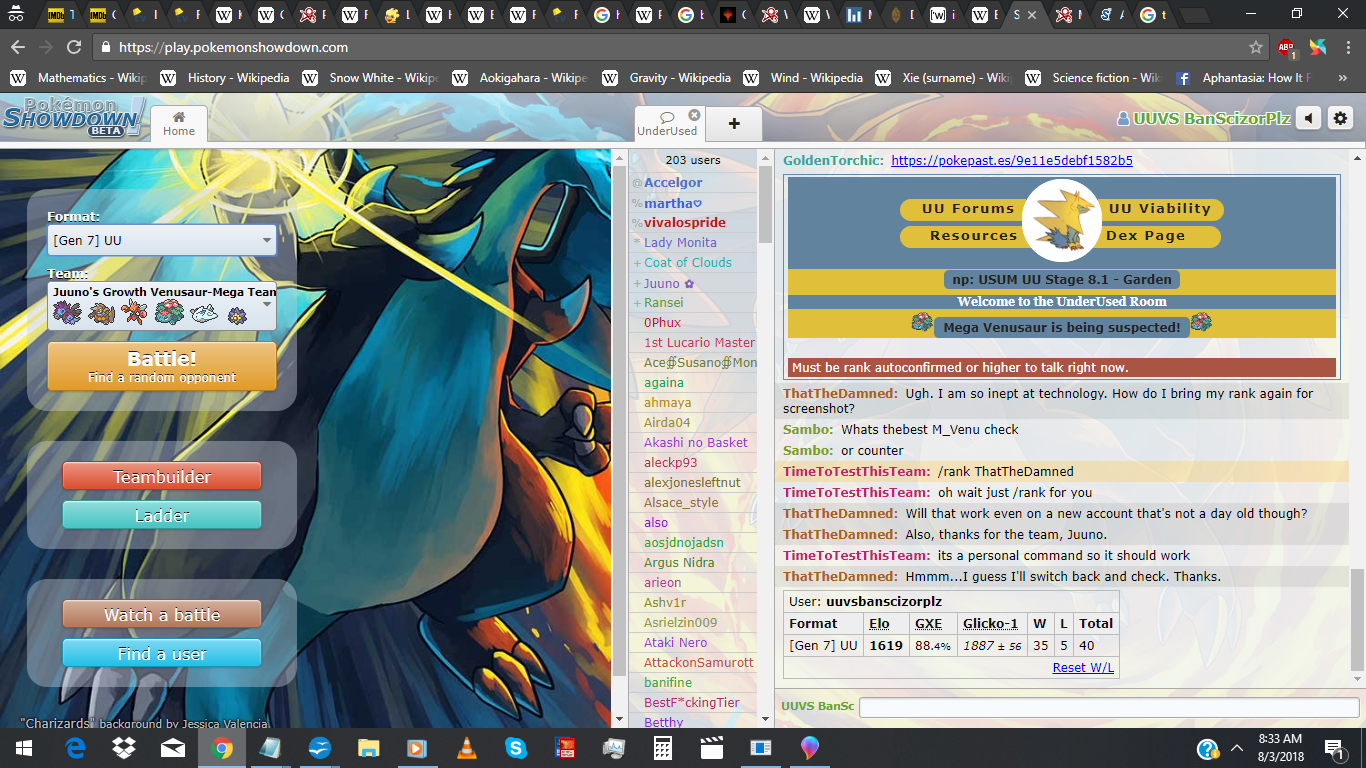Select Lady Monita in the user list
Image resolution: width=1366 pixels, height=768 pixels.
point(680,242)
